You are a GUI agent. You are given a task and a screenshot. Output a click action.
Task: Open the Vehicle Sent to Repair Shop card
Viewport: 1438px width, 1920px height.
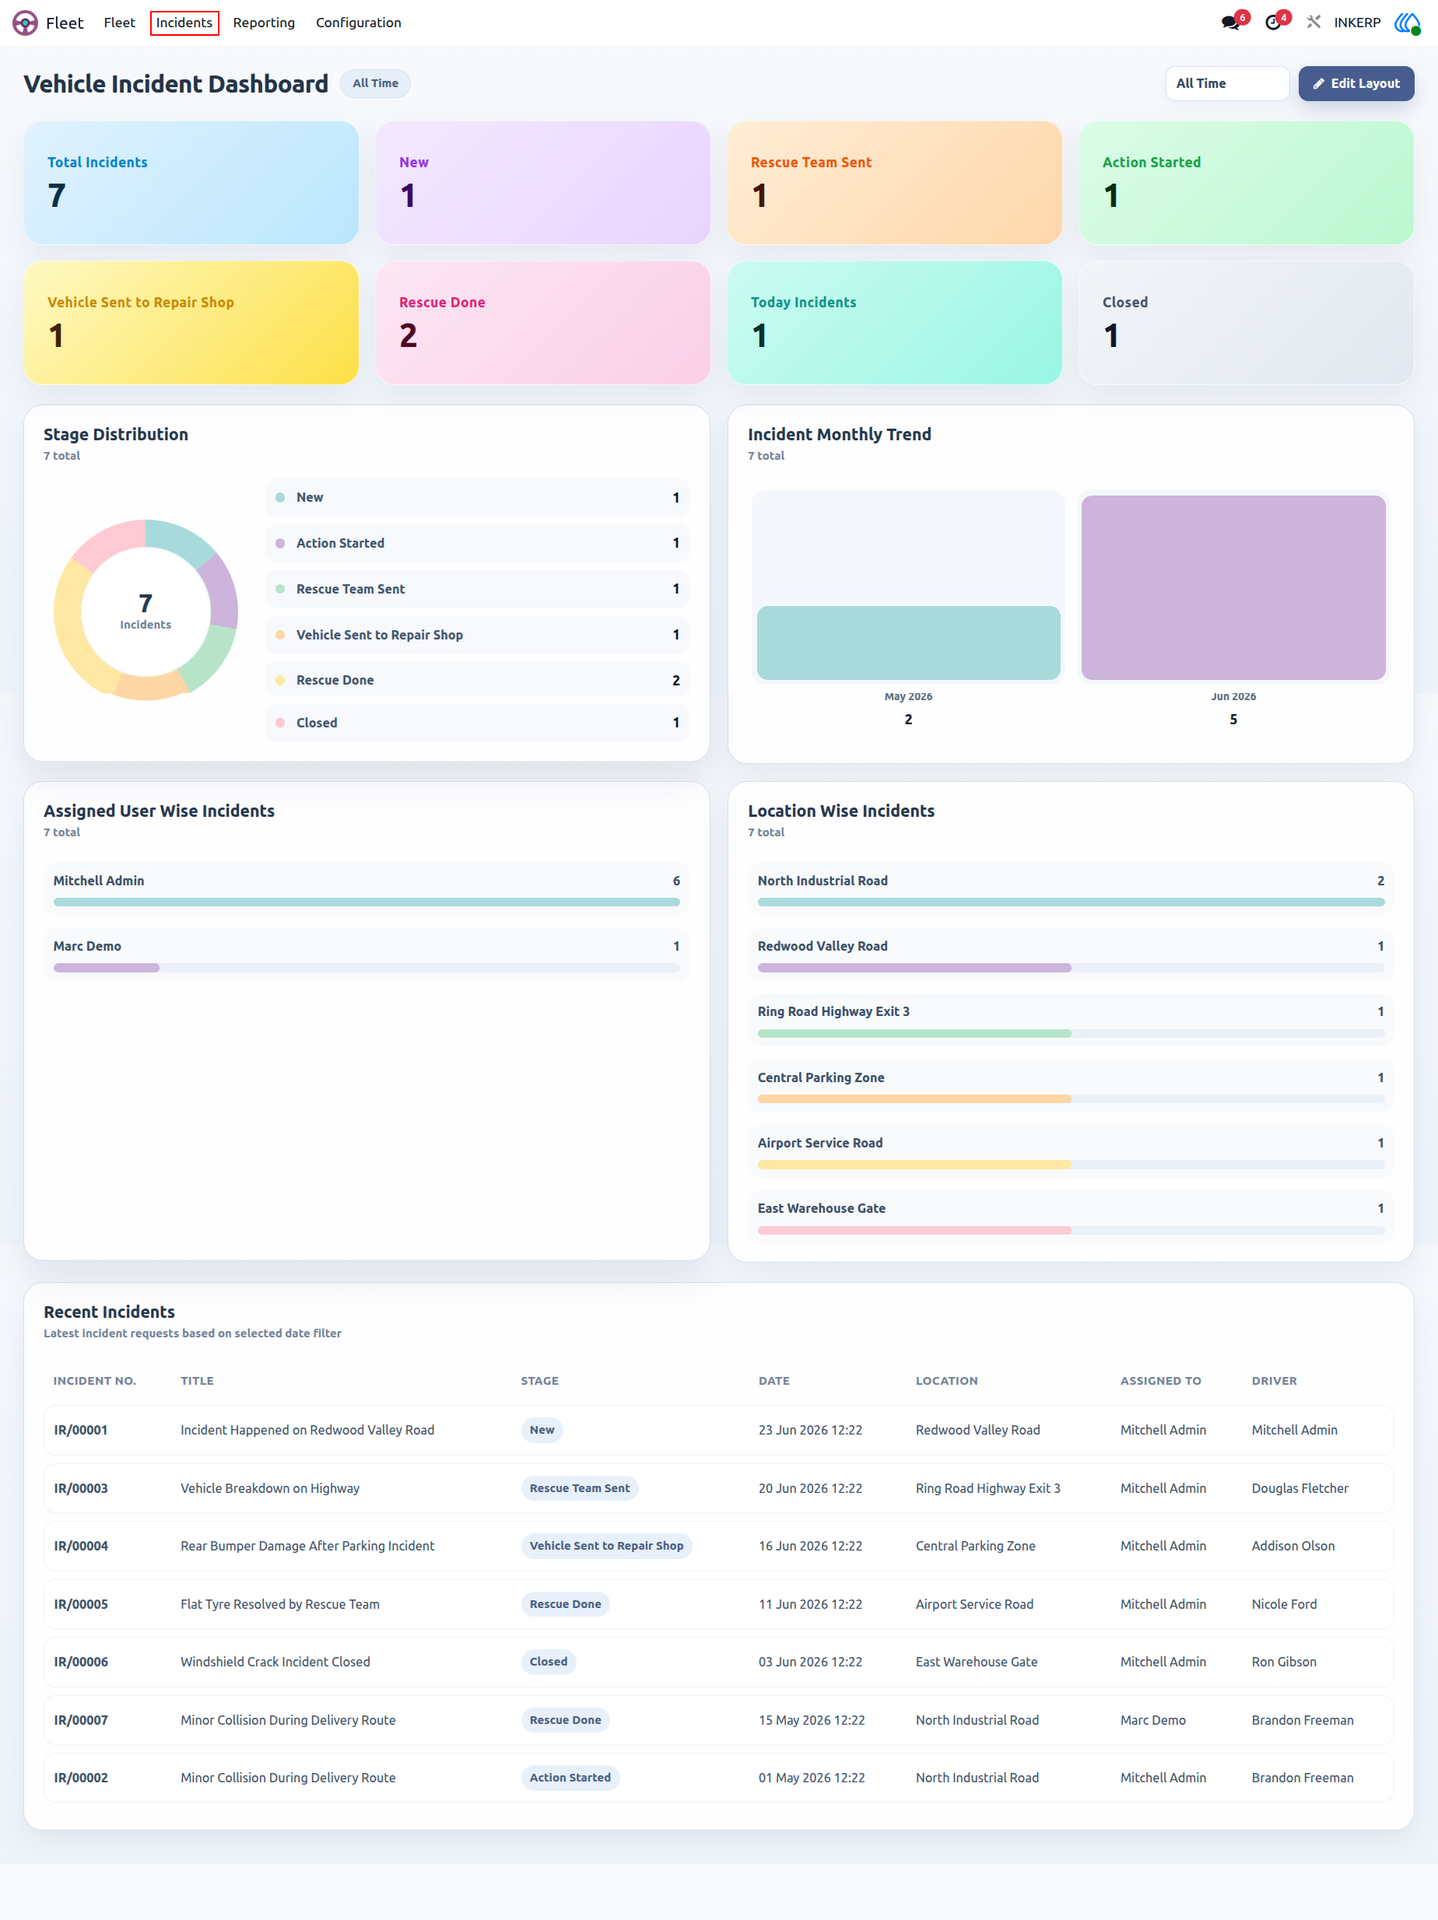(191, 323)
